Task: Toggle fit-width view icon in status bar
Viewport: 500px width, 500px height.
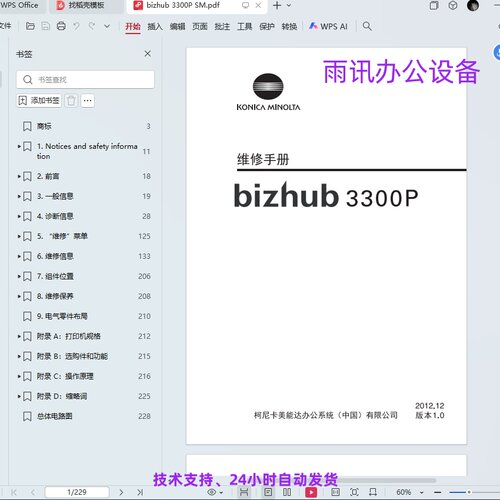Action: (244, 492)
